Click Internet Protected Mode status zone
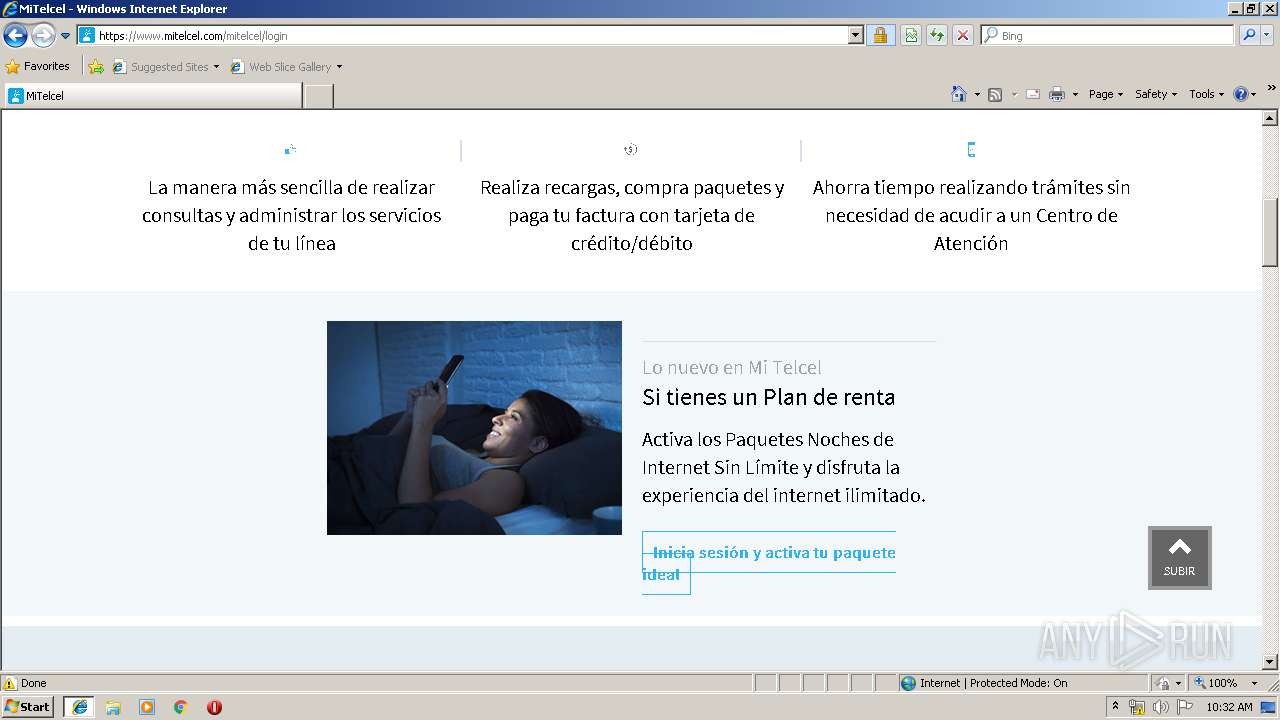Image resolution: width=1280 pixels, height=720 pixels. pos(1022,683)
